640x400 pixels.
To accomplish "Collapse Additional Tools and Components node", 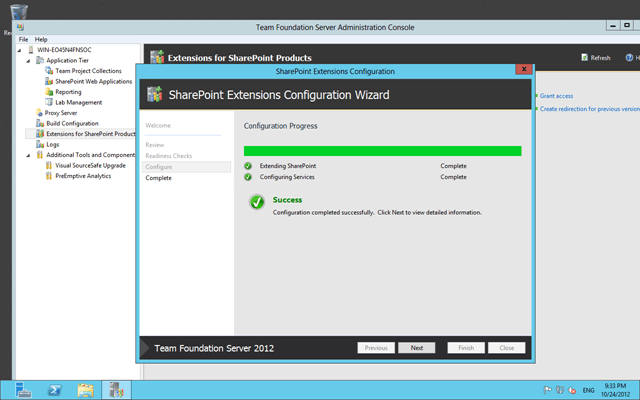I will pos(28,155).
